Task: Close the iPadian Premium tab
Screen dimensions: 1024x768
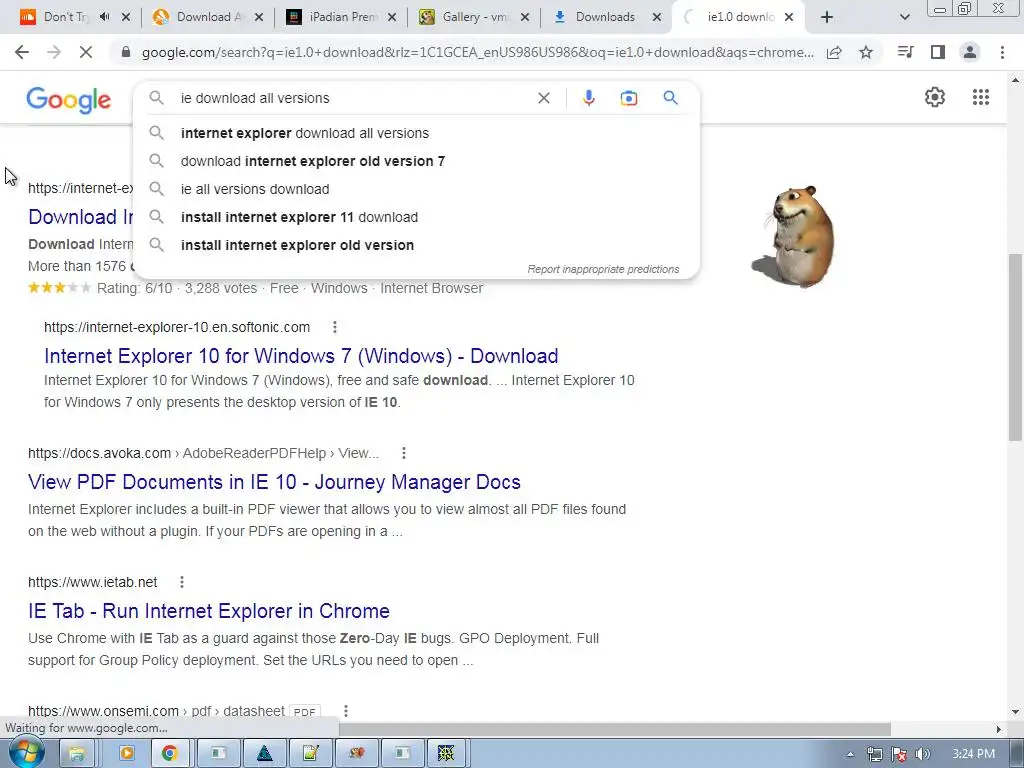Action: coord(392,17)
